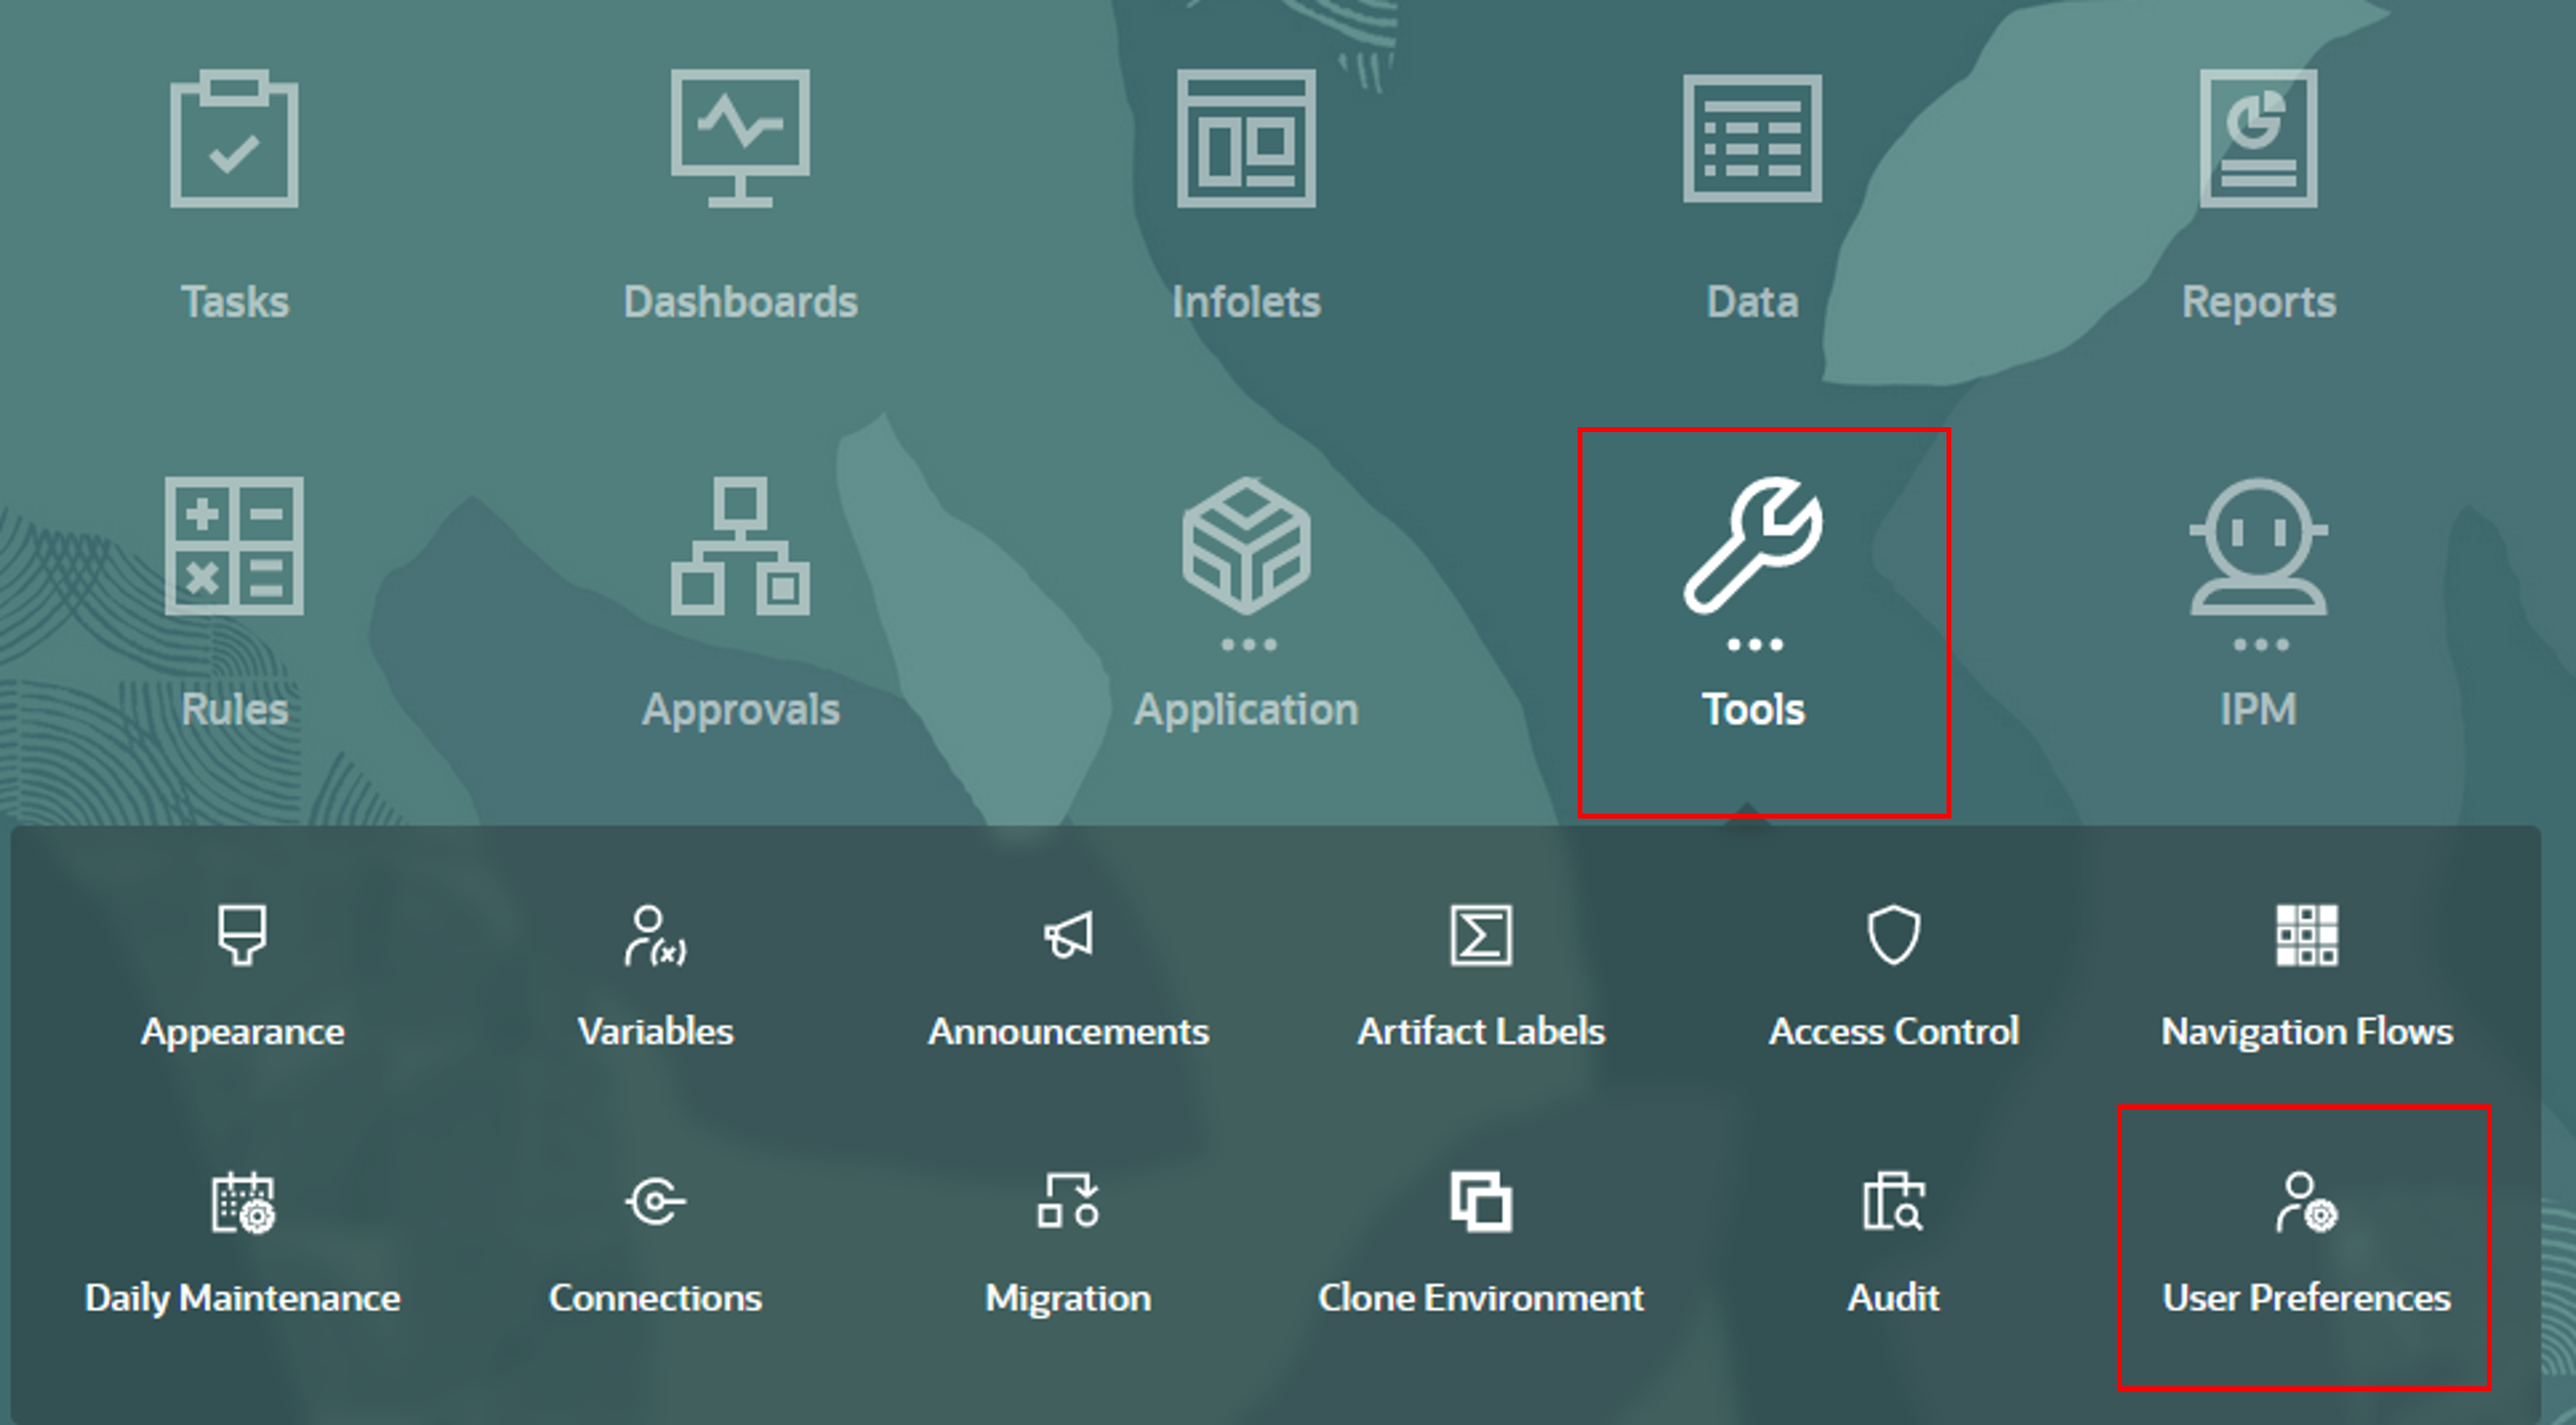Collapse the Tools cluster
The width and height of the screenshot is (2576, 1425).
pos(1754,546)
